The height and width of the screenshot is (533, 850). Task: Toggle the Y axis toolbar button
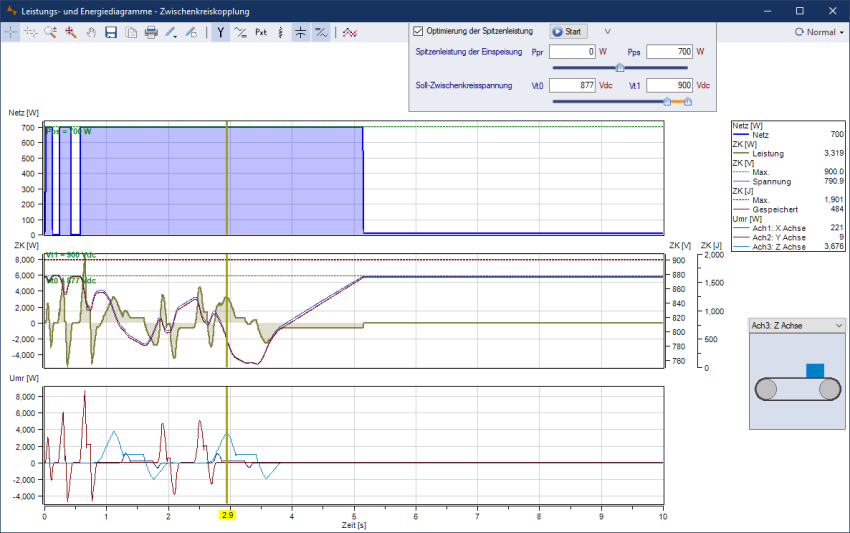coord(220,32)
